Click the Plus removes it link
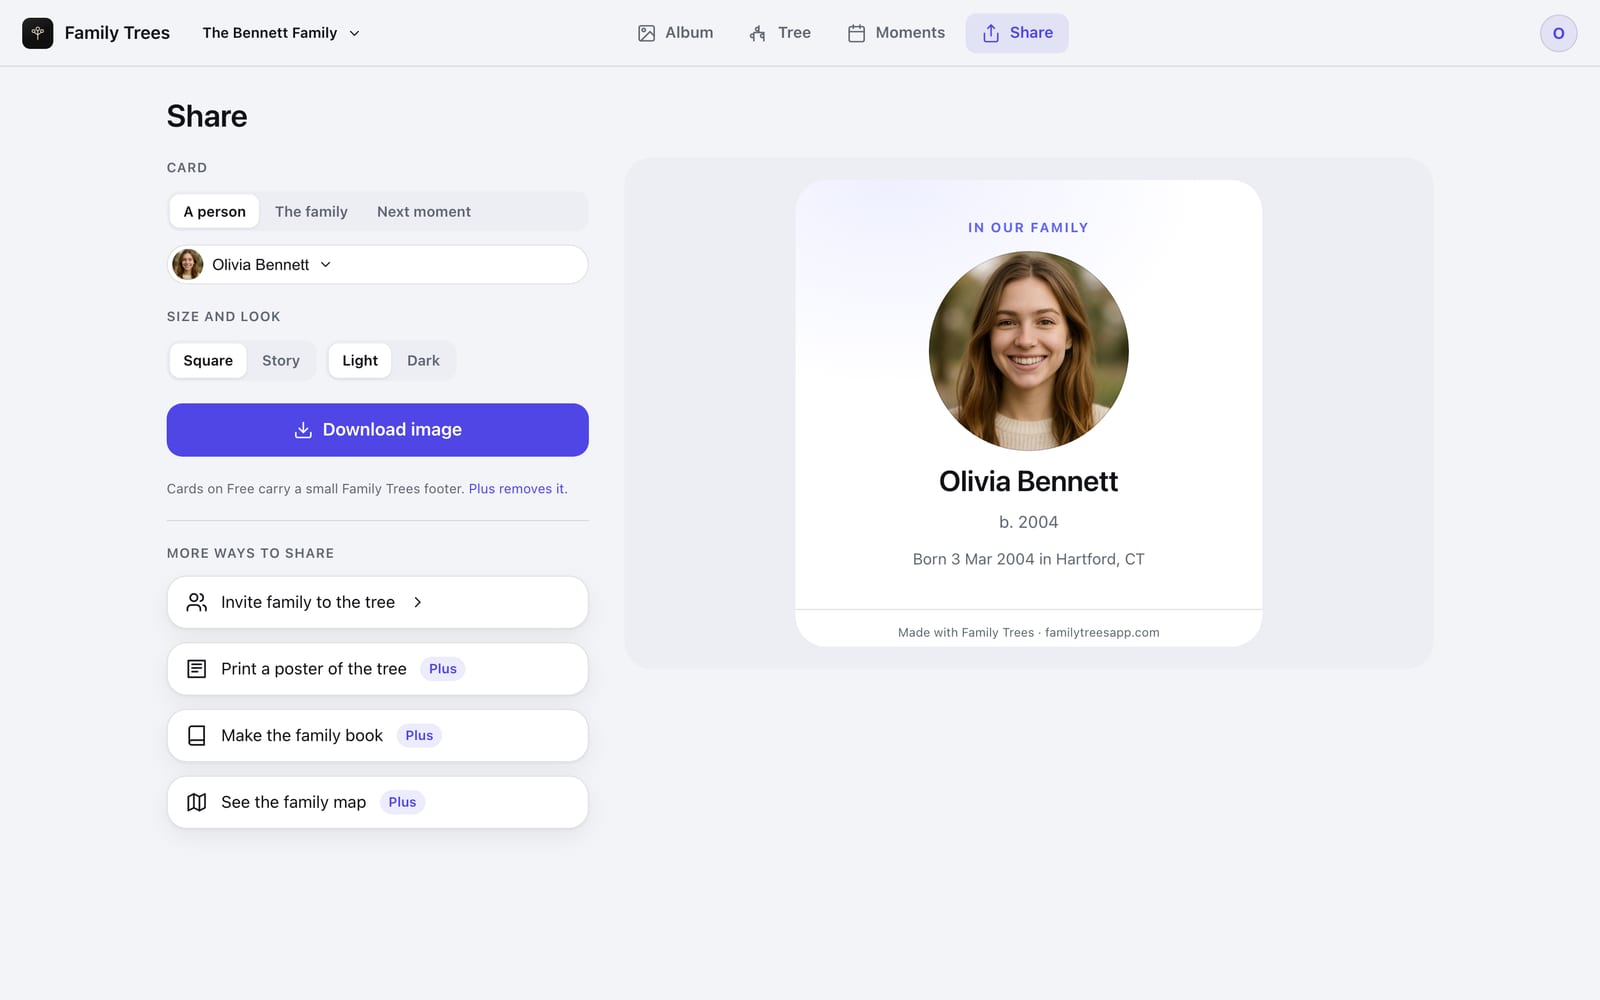The width and height of the screenshot is (1600, 1000). [x=518, y=489]
